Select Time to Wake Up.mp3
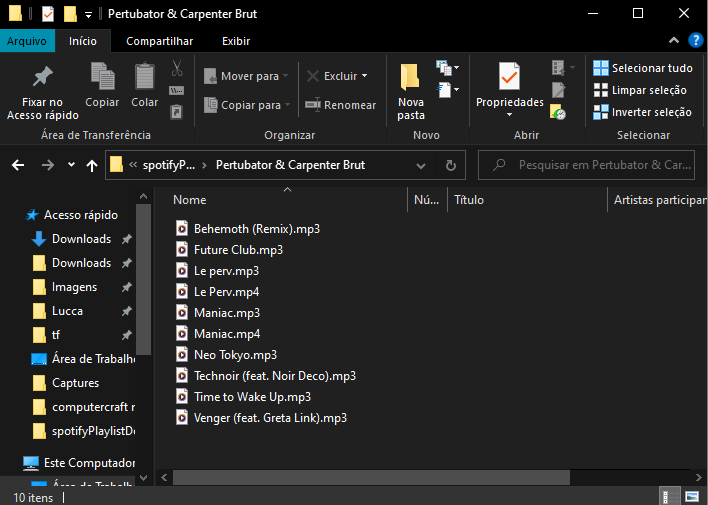 (243, 397)
